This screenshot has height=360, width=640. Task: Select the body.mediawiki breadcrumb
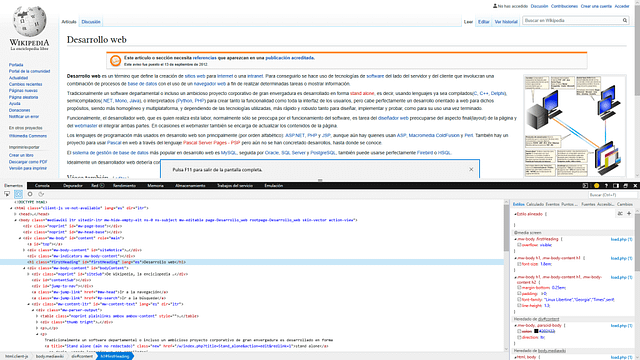click(x=49, y=356)
